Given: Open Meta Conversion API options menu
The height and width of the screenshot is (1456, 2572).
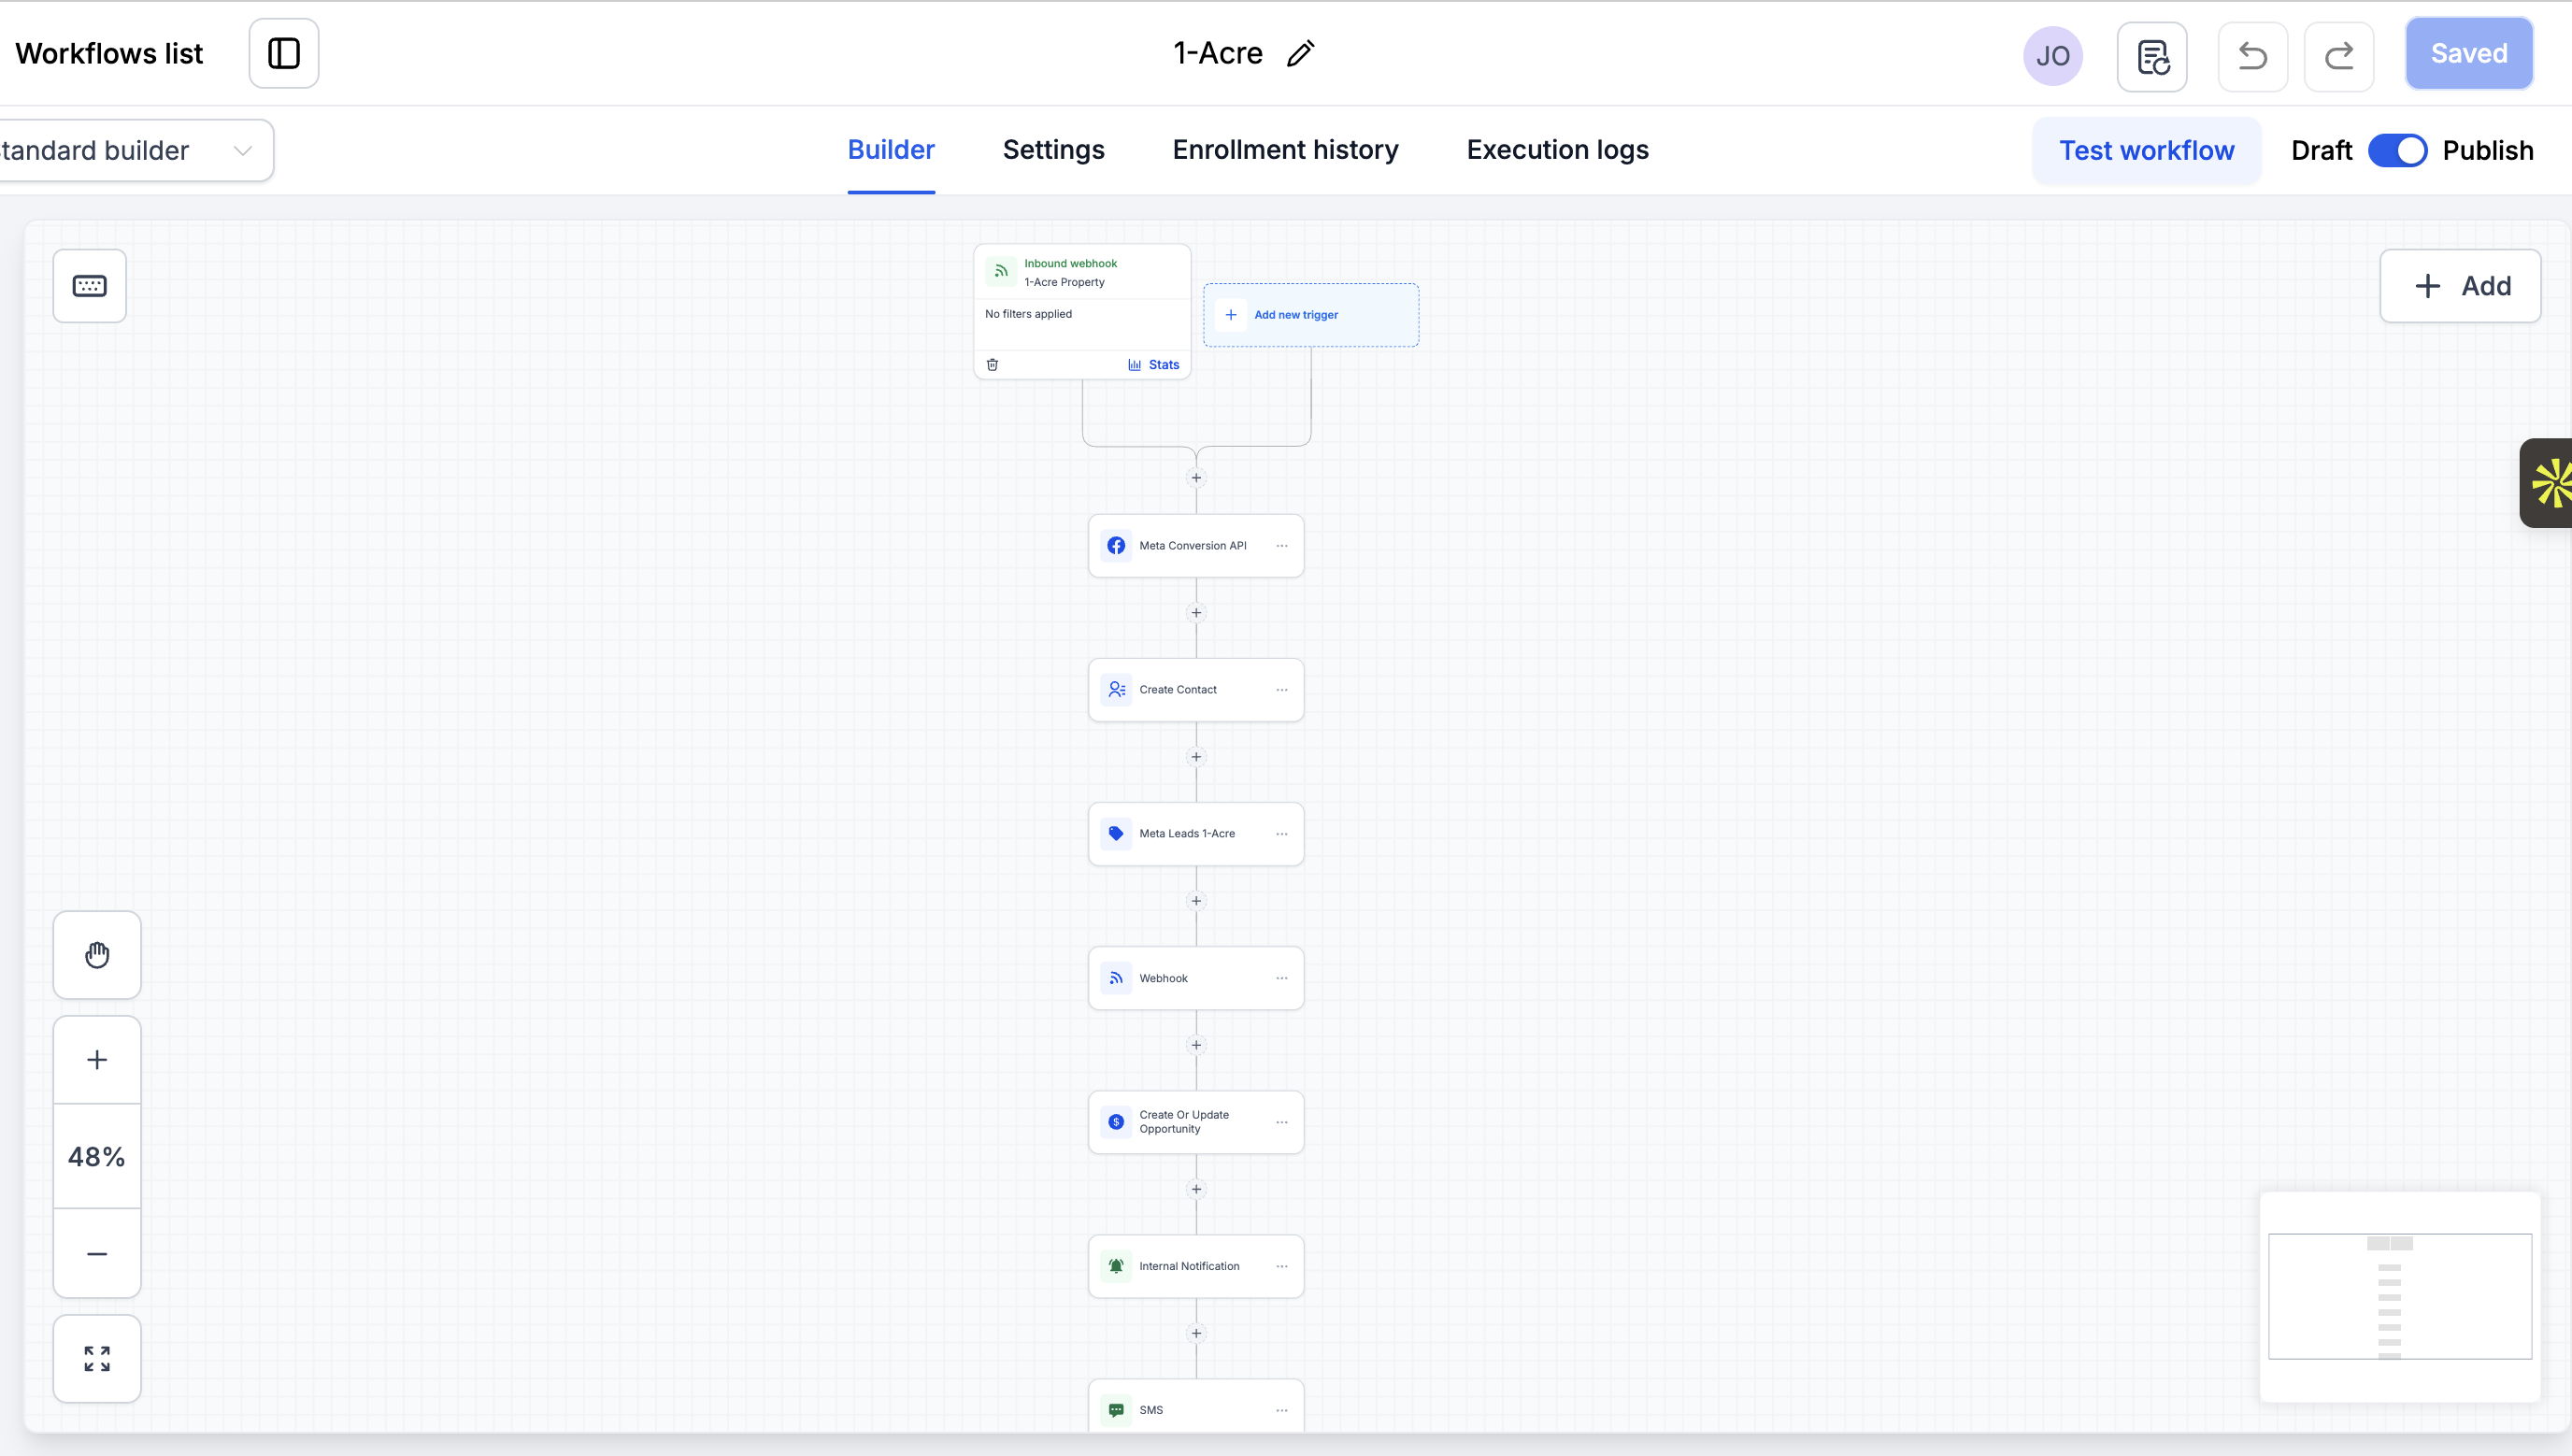Looking at the screenshot, I should (x=1282, y=546).
